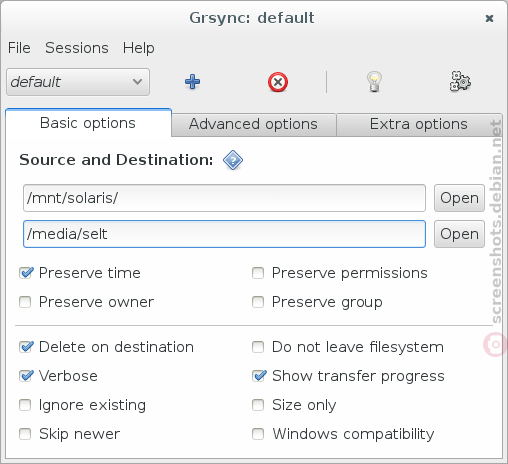Open the default session dropdown
This screenshot has width=508, height=464.
pyautogui.click(x=78, y=82)
